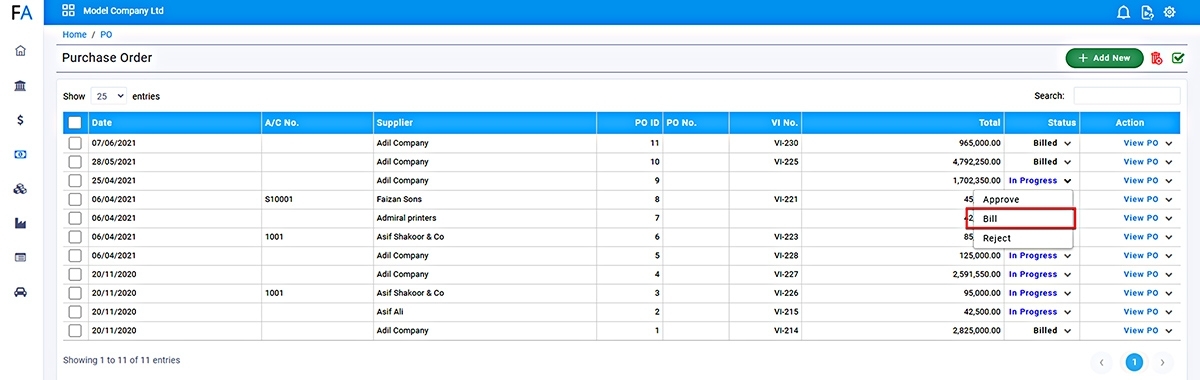Viewport: 1200px width, 380px height.
Task: Click the green checkmark approve icon
Action: point(1178,58)
